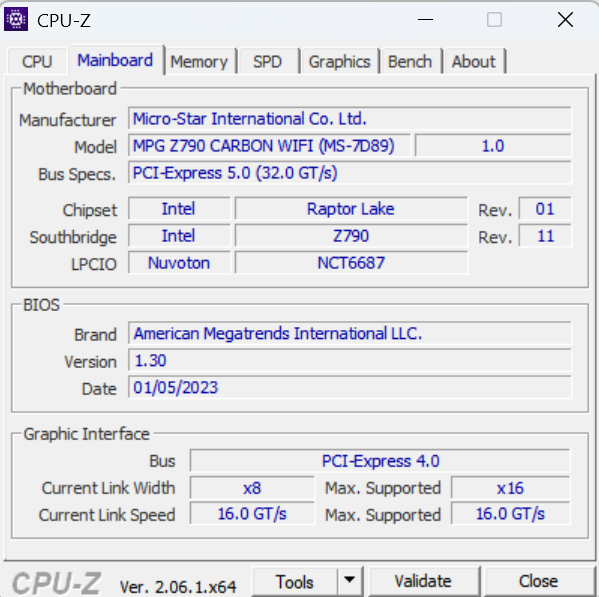
Task: Open the Graphics tab
Action: pyautogui.click(x=339, y=61)
